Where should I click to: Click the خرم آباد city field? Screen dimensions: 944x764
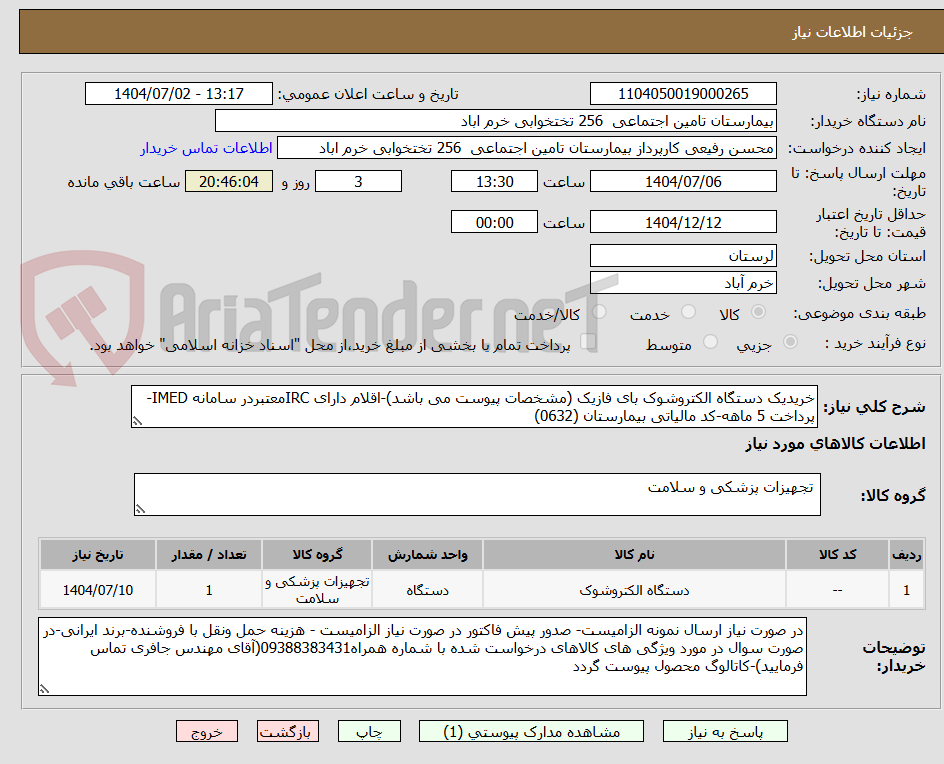click(683, 281)
